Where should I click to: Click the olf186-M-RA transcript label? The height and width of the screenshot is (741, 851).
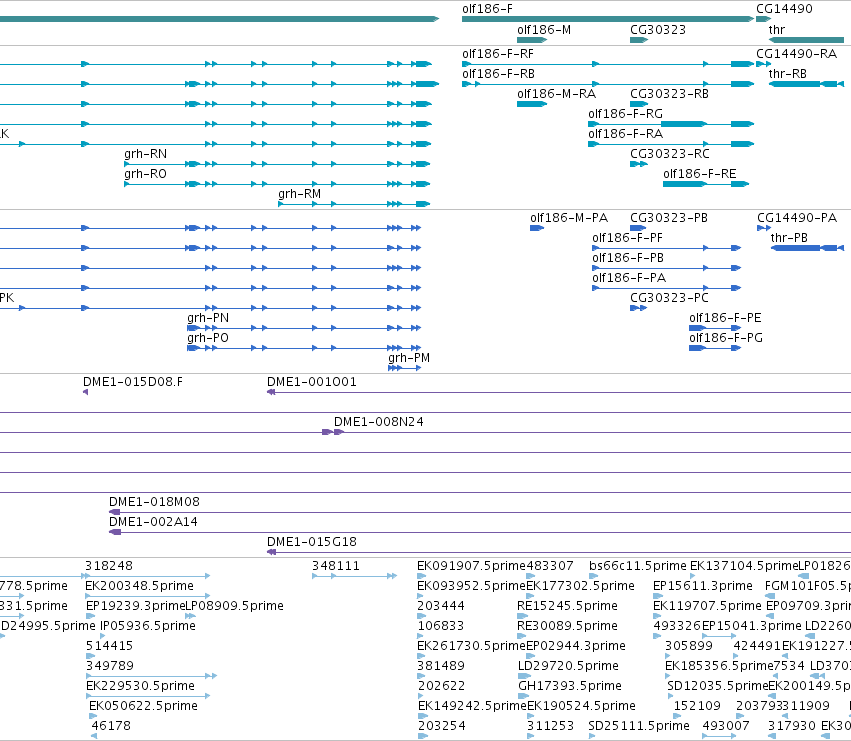coord(556,94)
